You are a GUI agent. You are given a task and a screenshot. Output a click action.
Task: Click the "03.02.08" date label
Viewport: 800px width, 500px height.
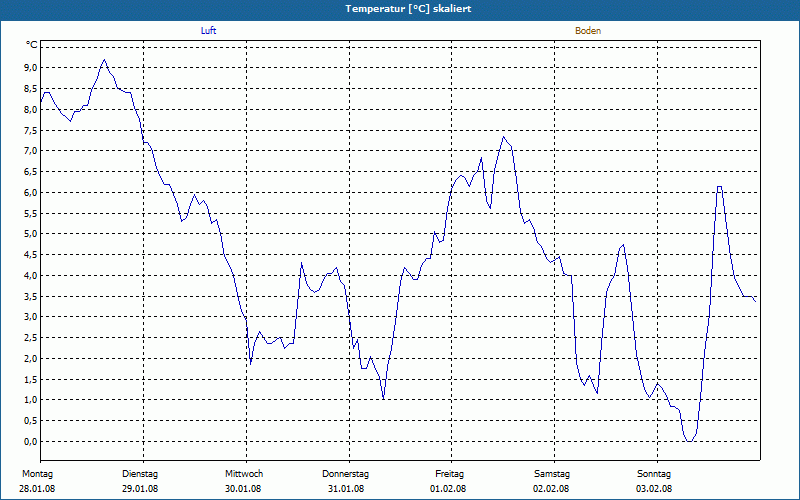click(x=654, y=489)
